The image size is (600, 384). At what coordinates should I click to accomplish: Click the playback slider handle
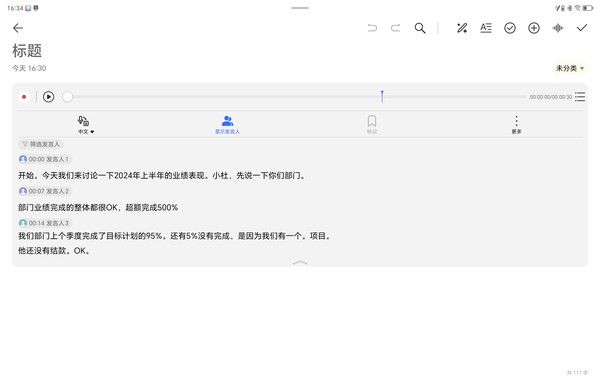click(67, 97)
